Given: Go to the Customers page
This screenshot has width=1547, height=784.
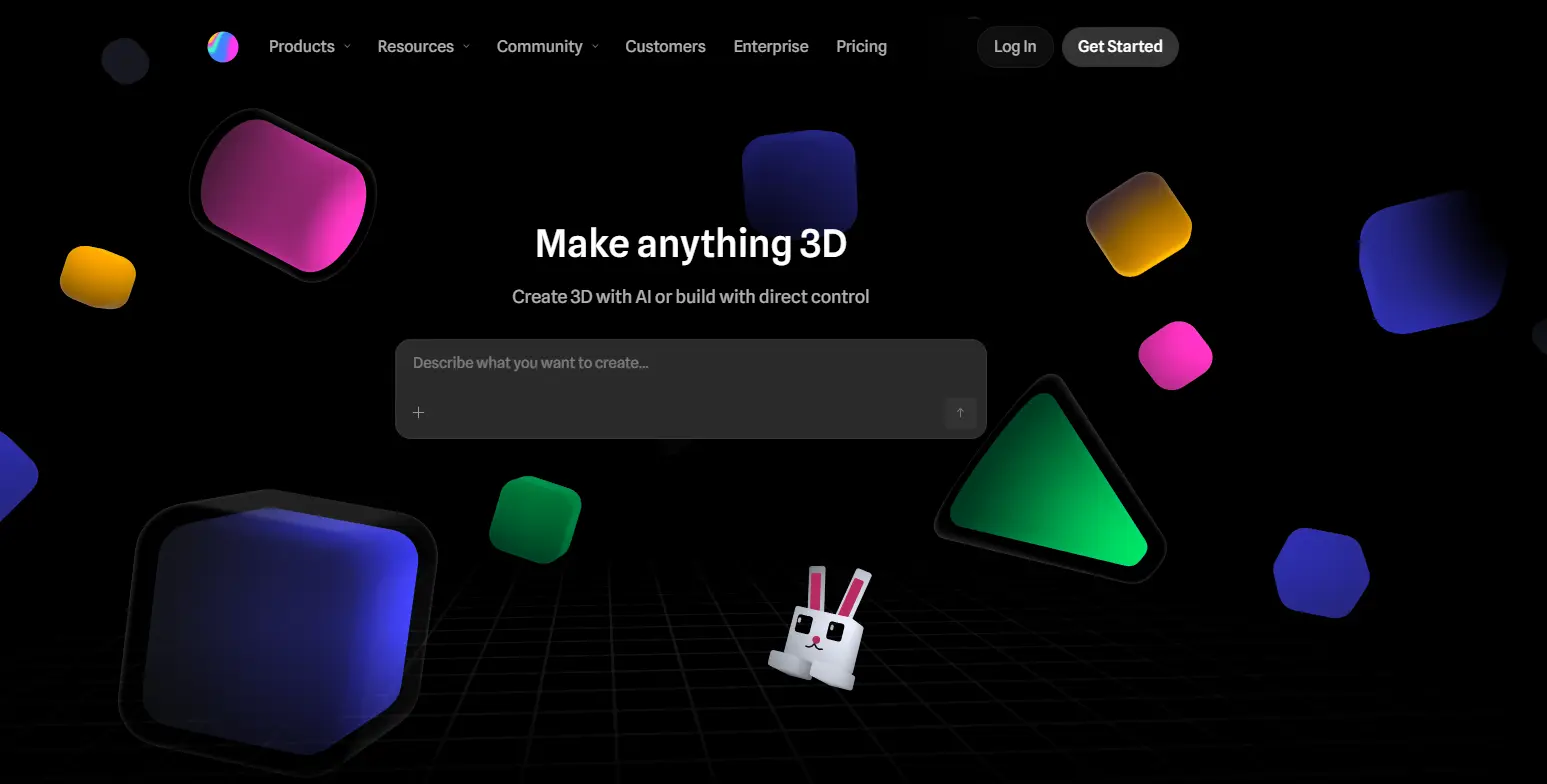Looking at the screenshot, I should (665, 47).
